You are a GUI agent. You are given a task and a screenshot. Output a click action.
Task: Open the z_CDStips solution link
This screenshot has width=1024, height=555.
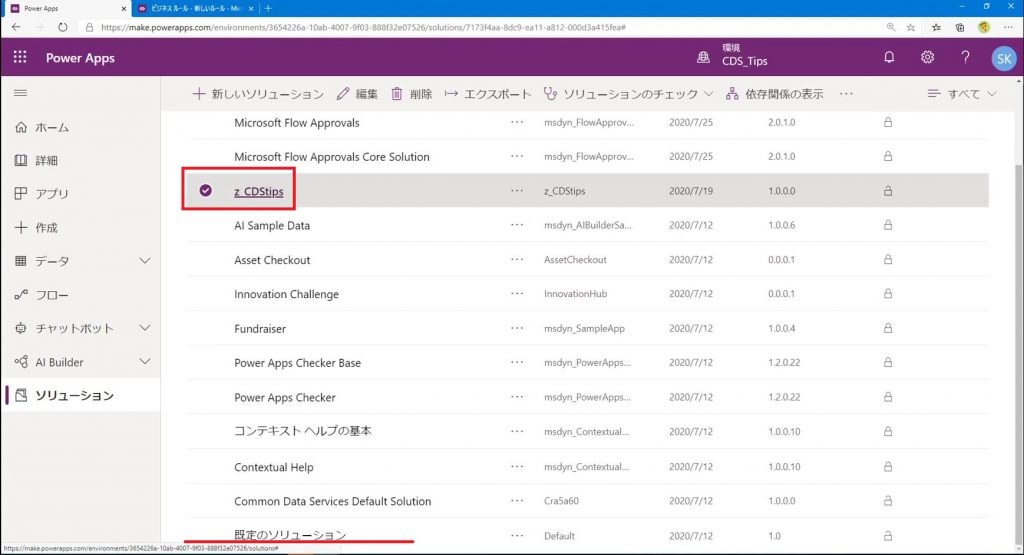259,191
